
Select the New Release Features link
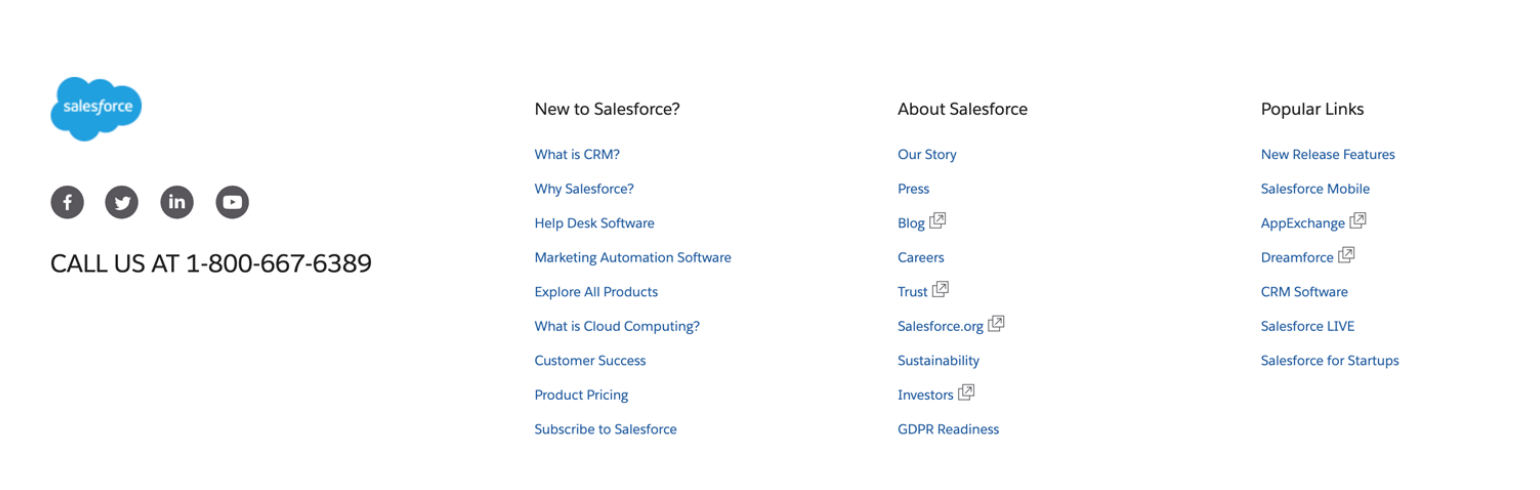point(1328,154)
